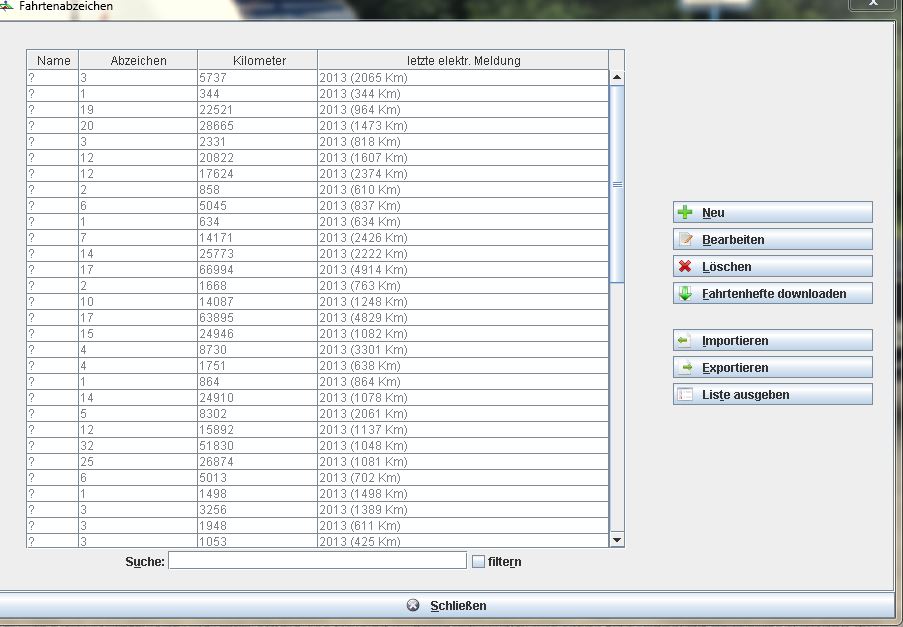The height and width of the screenshot is (627, 903).
Task: Click the Exportieren arrow icon
Action: [x=685, y=368]
